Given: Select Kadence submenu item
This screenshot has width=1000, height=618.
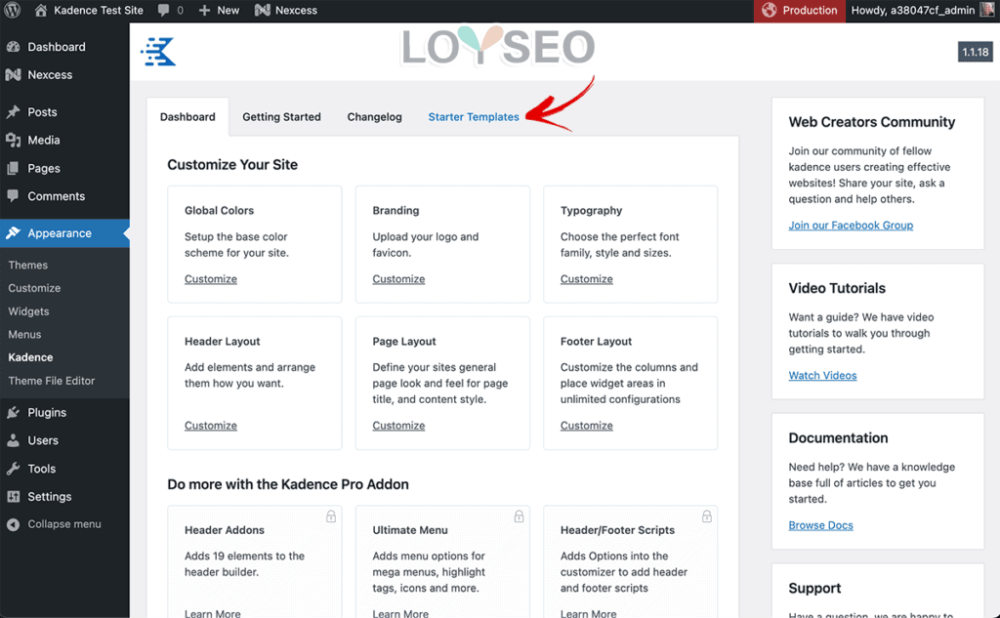Looking at the screenshot, I should click(31, 357).
